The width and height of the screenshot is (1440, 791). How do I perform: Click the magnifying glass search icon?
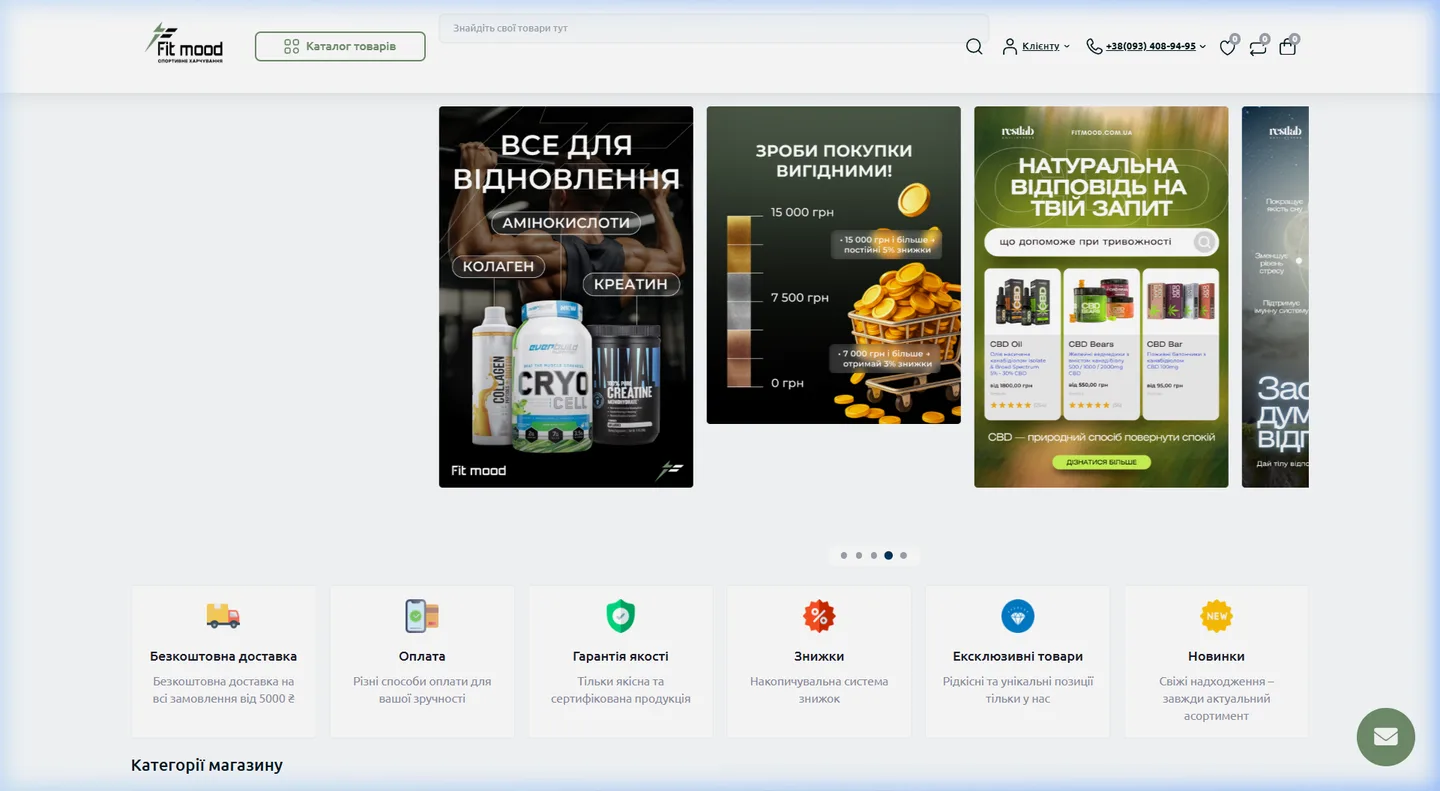tap(974, 46)
